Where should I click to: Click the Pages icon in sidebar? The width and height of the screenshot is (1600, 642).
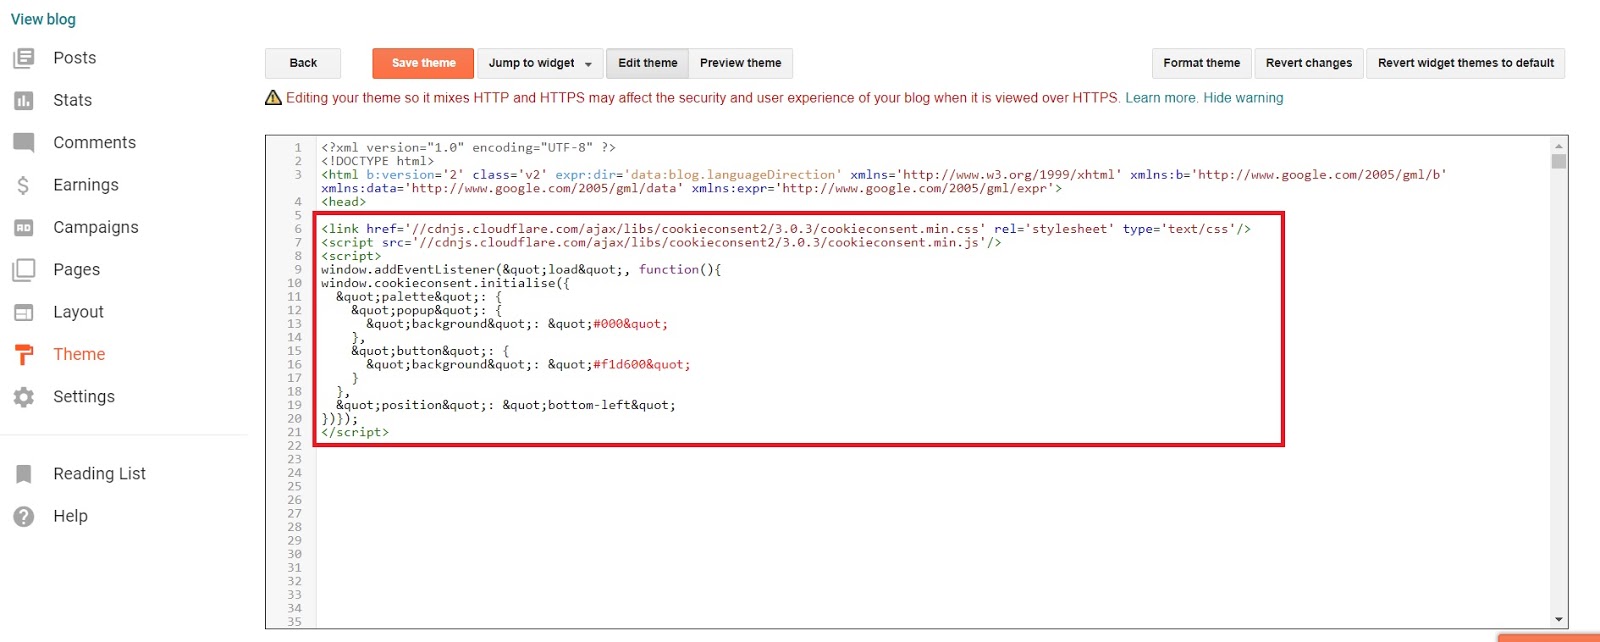pyautogui.click(x=24, y=270)
